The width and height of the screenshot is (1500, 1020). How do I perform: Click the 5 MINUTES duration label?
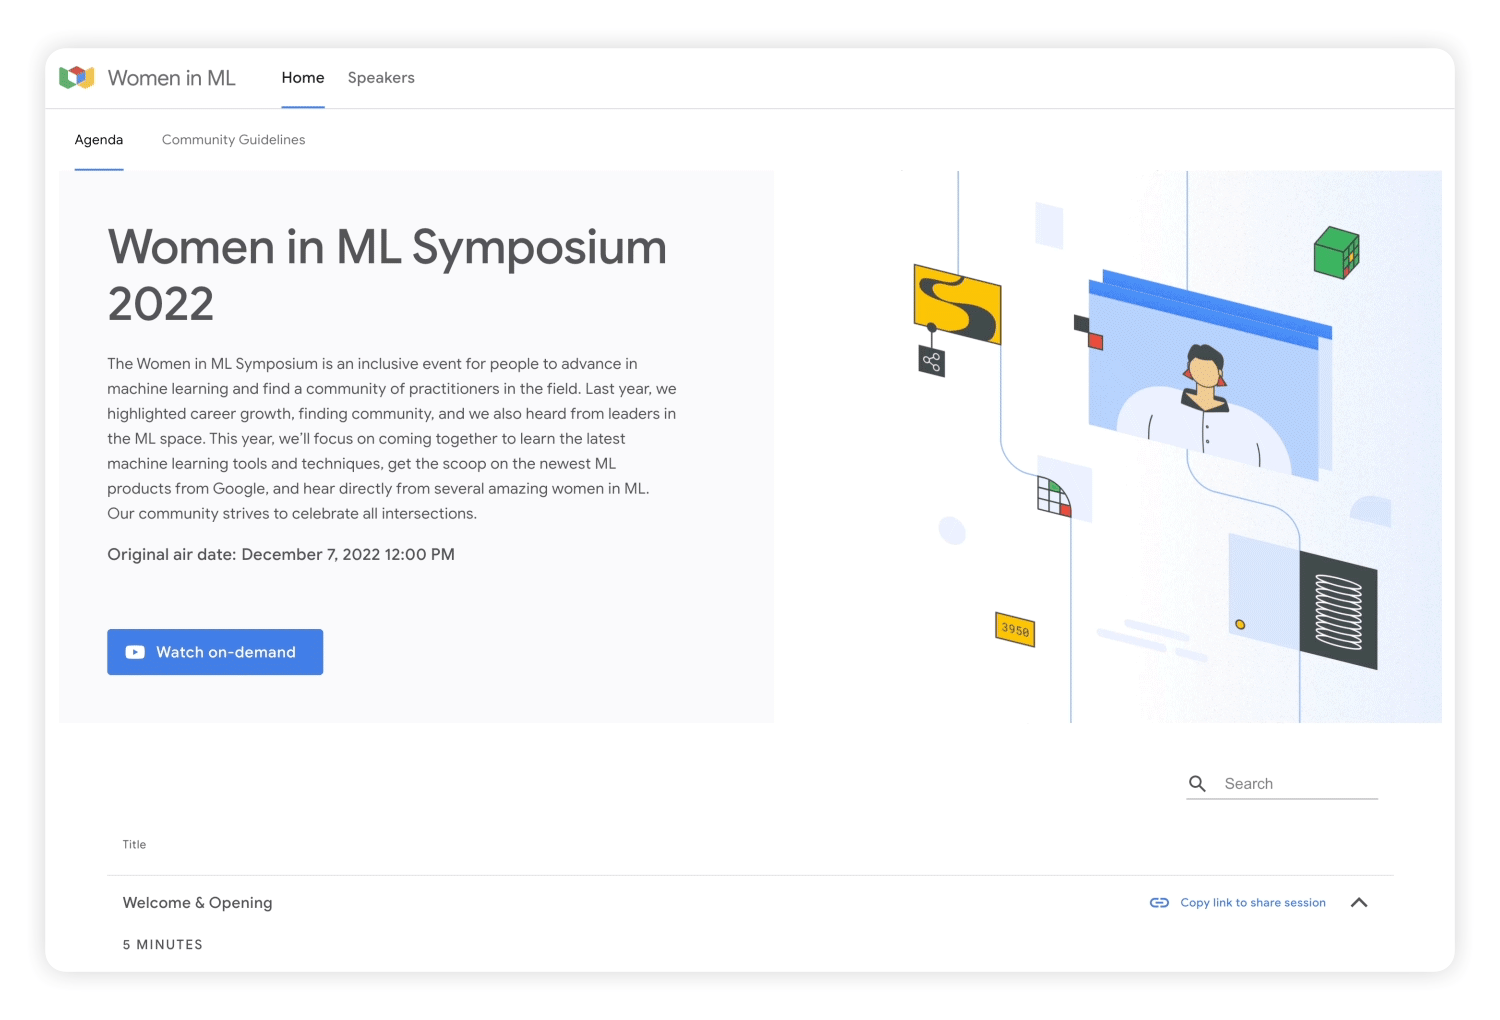(x=163, y=945)
